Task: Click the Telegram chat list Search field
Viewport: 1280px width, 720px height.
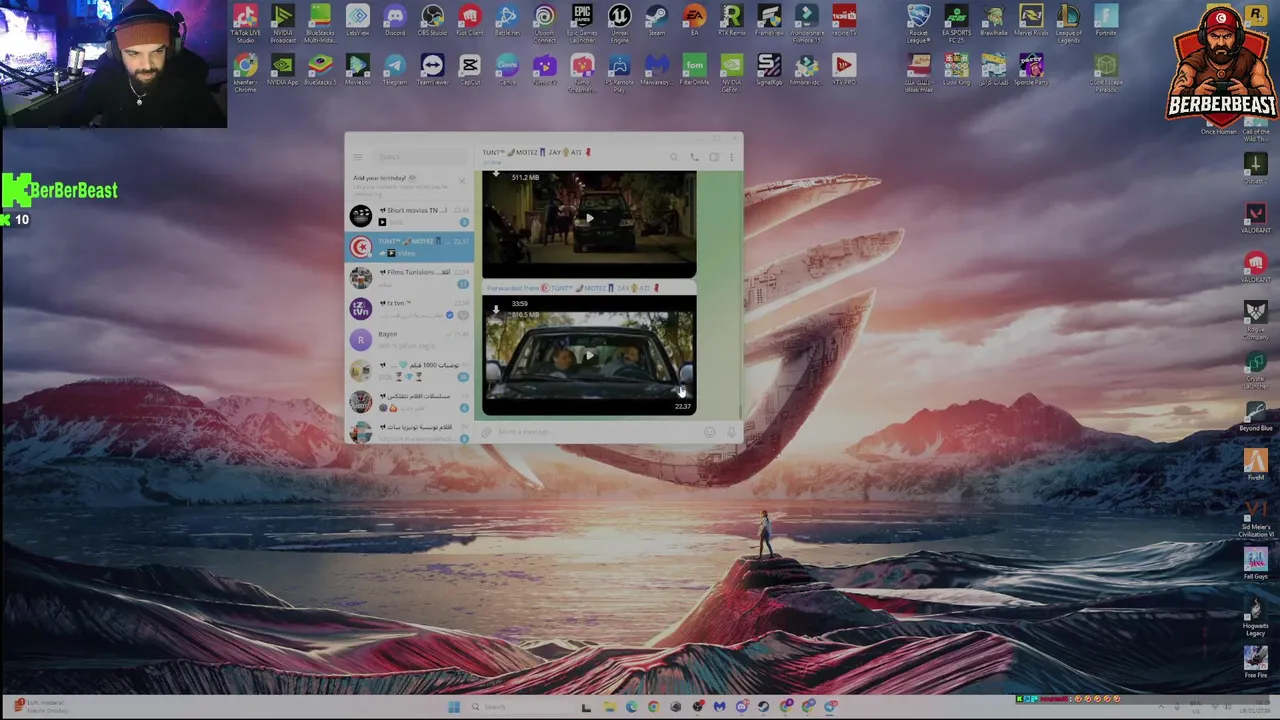Action: [419, 157]
